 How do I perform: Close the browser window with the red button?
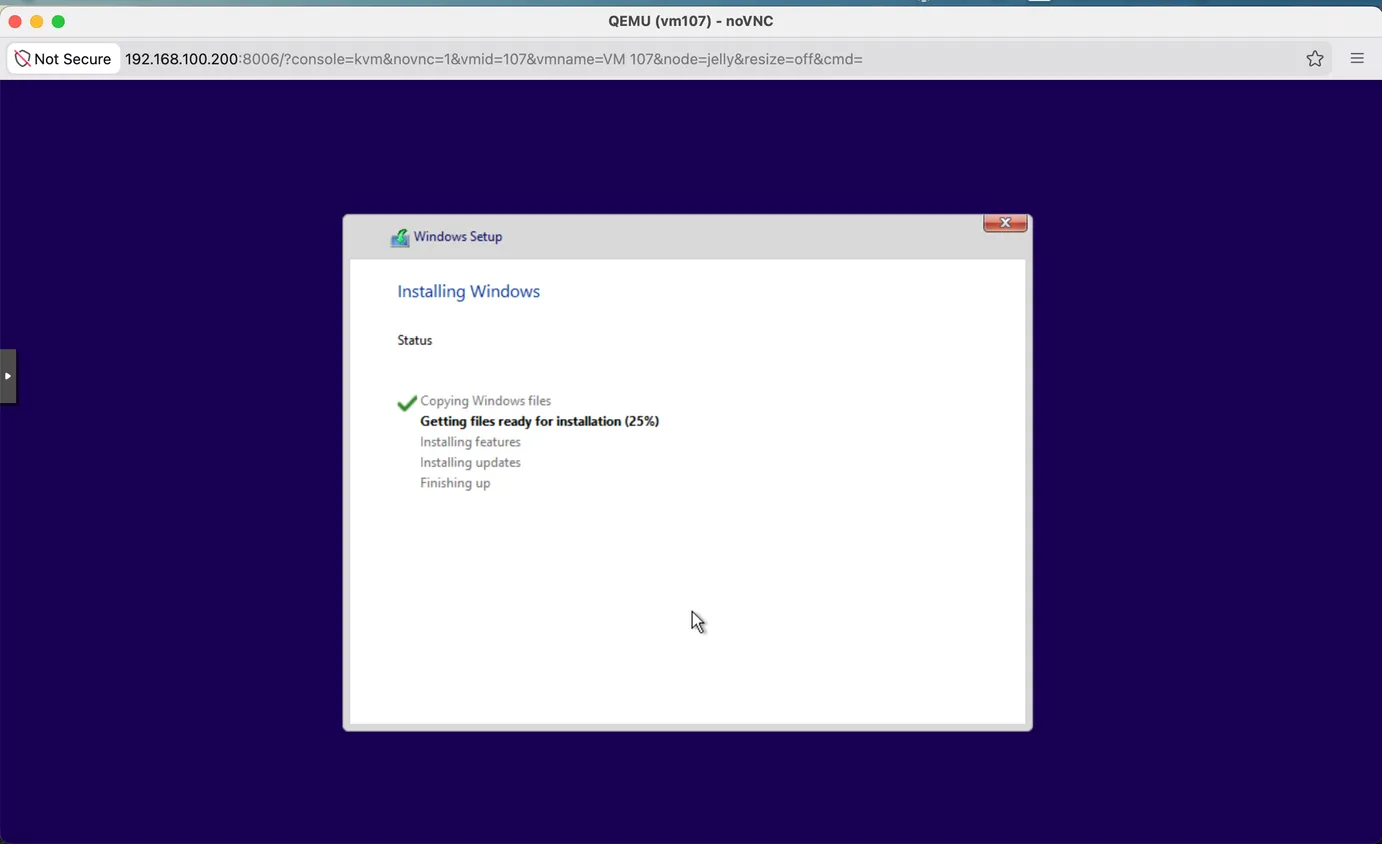point(15,21)
